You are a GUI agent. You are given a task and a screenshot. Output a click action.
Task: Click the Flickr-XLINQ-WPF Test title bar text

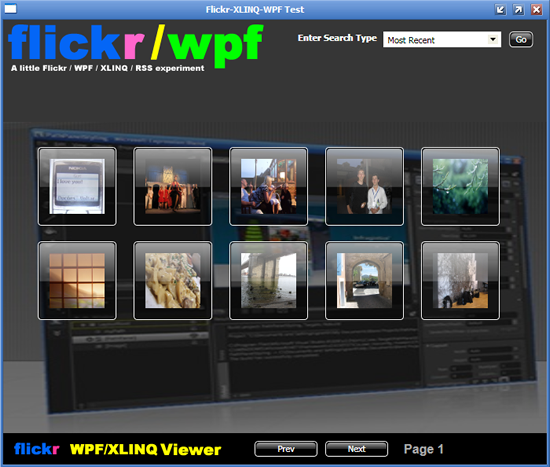coord(255,9)
